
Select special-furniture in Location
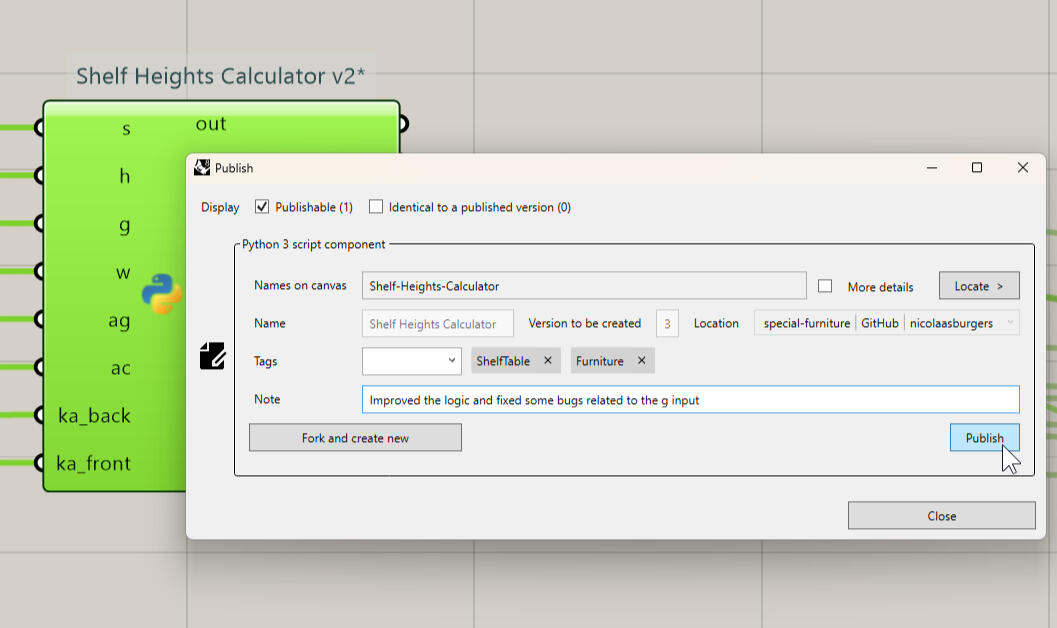click(x=806, y=323)
